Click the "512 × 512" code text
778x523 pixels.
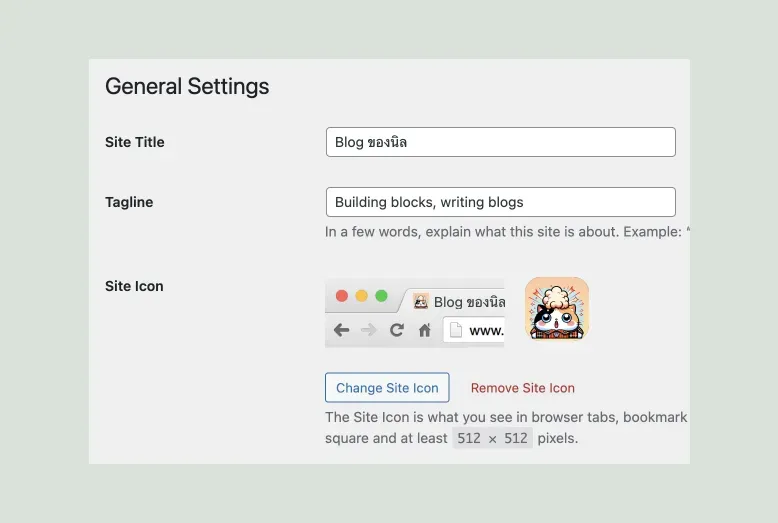492,438
